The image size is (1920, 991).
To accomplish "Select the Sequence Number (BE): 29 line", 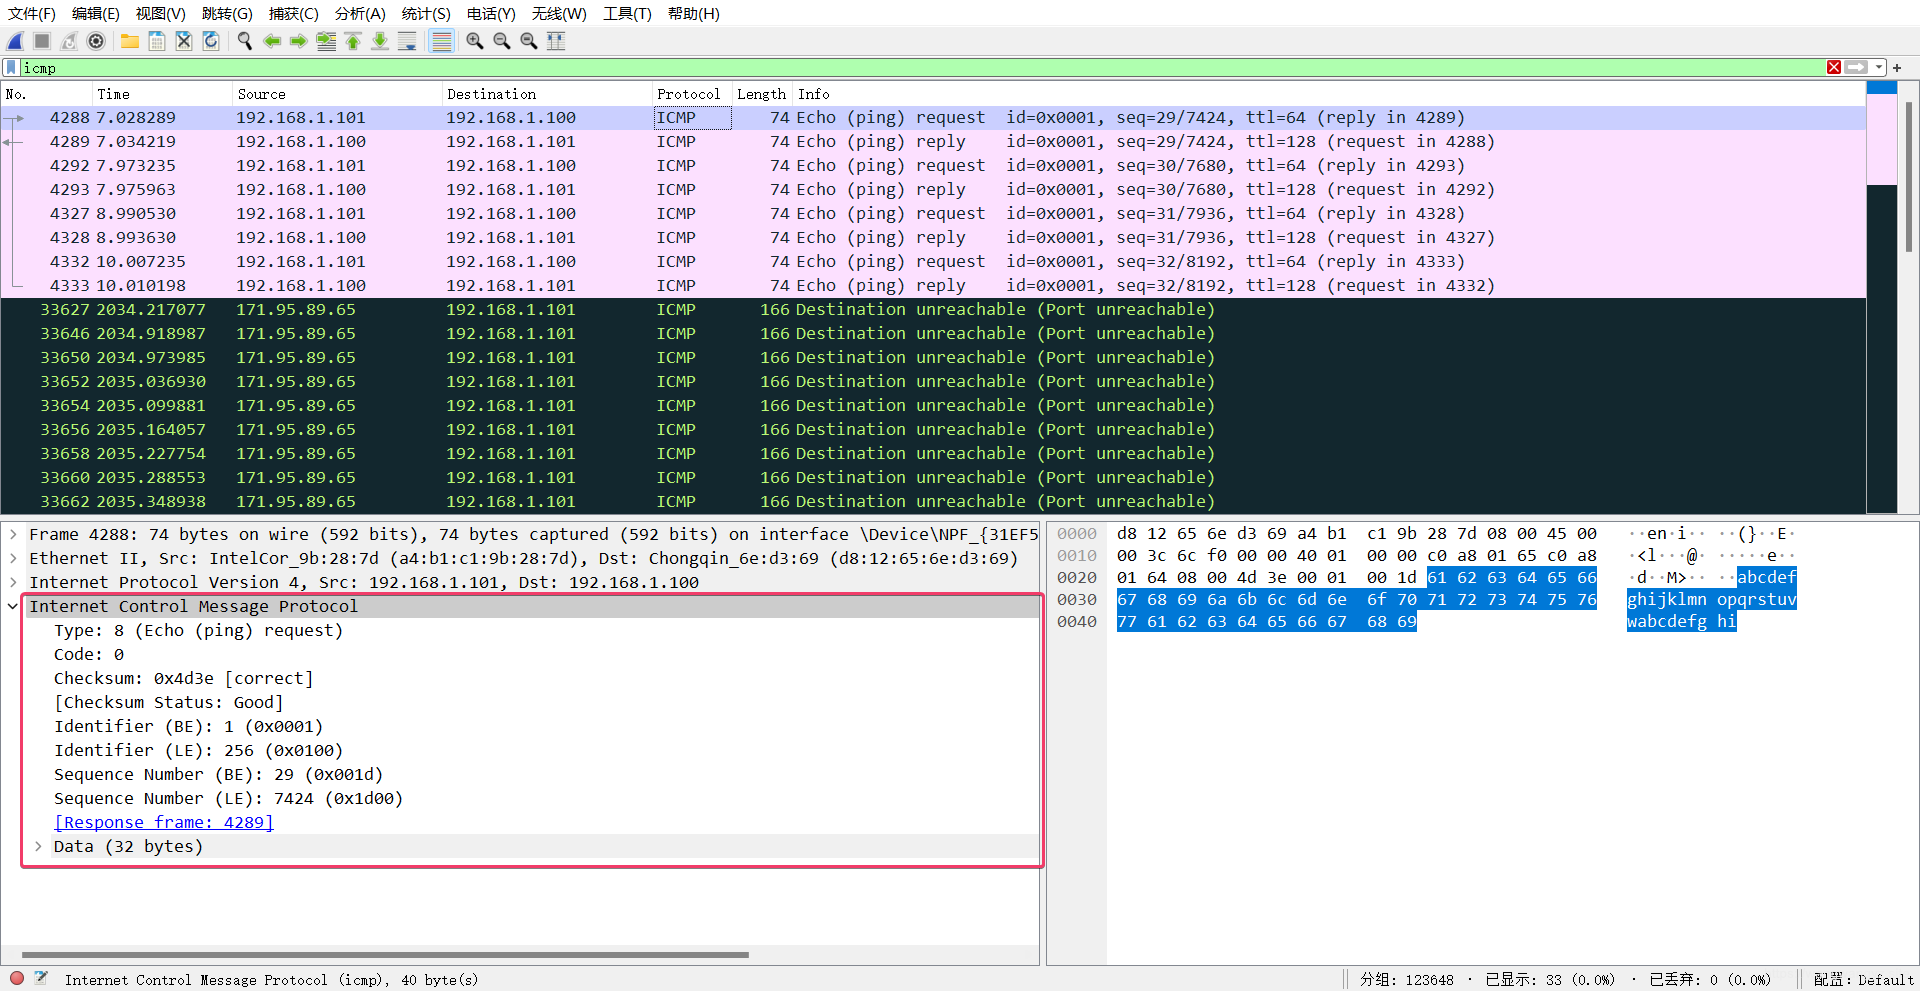I will tap(218, 774).
